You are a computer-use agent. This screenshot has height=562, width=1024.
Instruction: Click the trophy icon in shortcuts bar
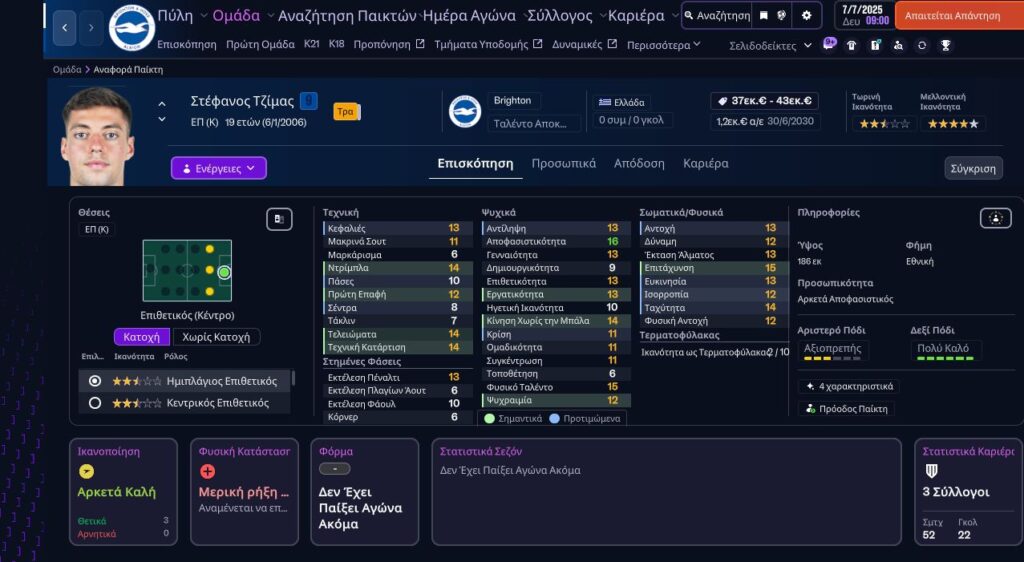pyautogui.click(x=945, y=45)
